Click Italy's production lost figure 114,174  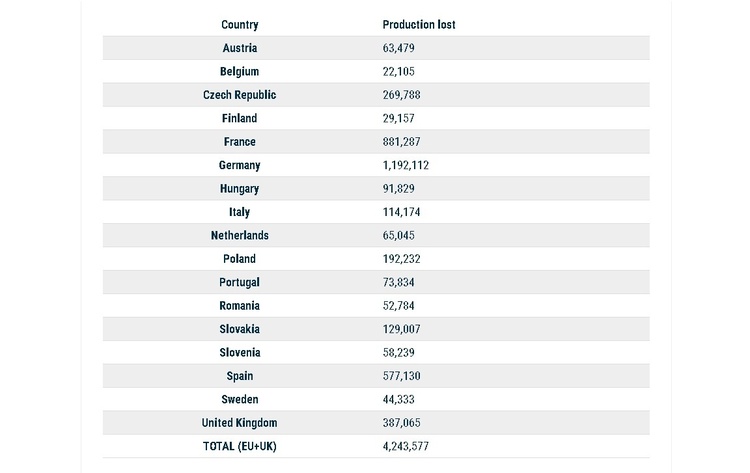[401, 212]
